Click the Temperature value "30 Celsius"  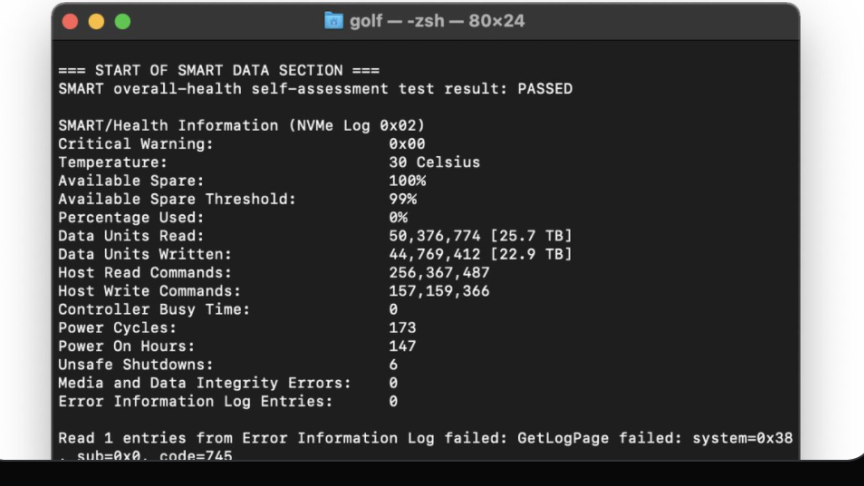434,162
